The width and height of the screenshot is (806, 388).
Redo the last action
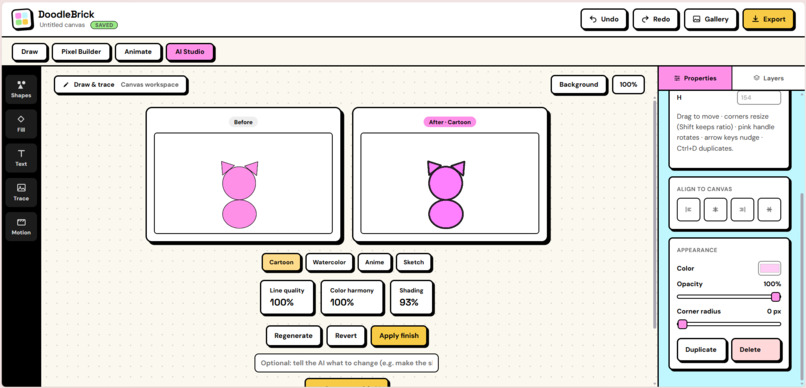pyautogui.click(x=655, y=20)
